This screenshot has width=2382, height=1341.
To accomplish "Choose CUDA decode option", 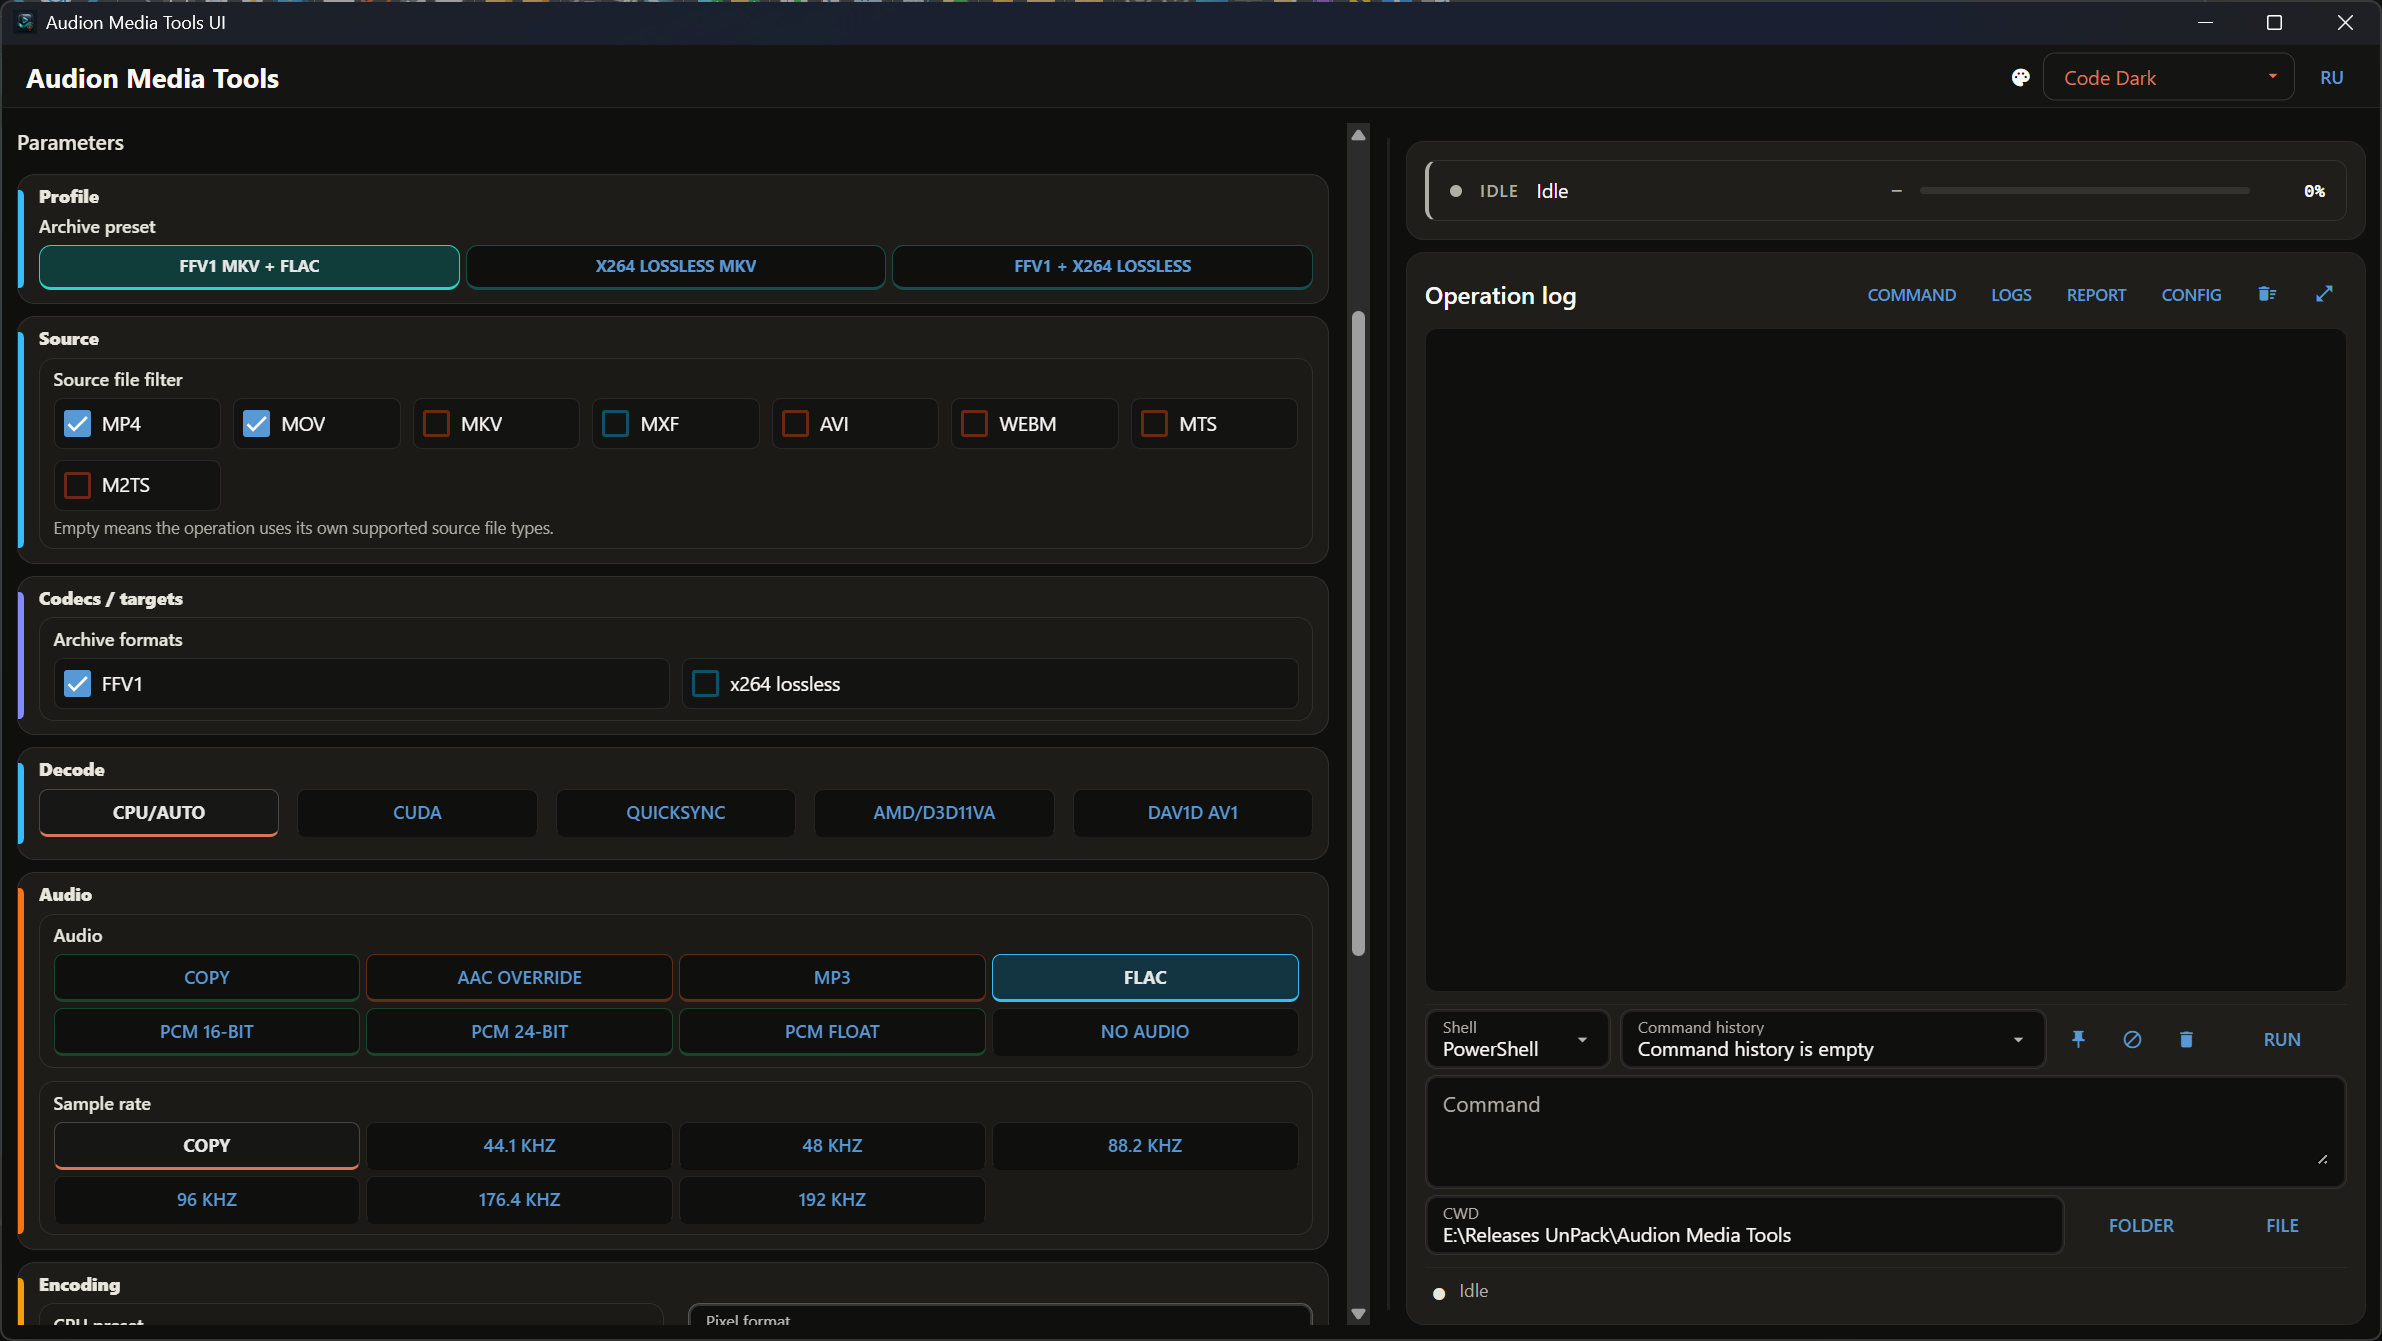I will click(417, 813).
